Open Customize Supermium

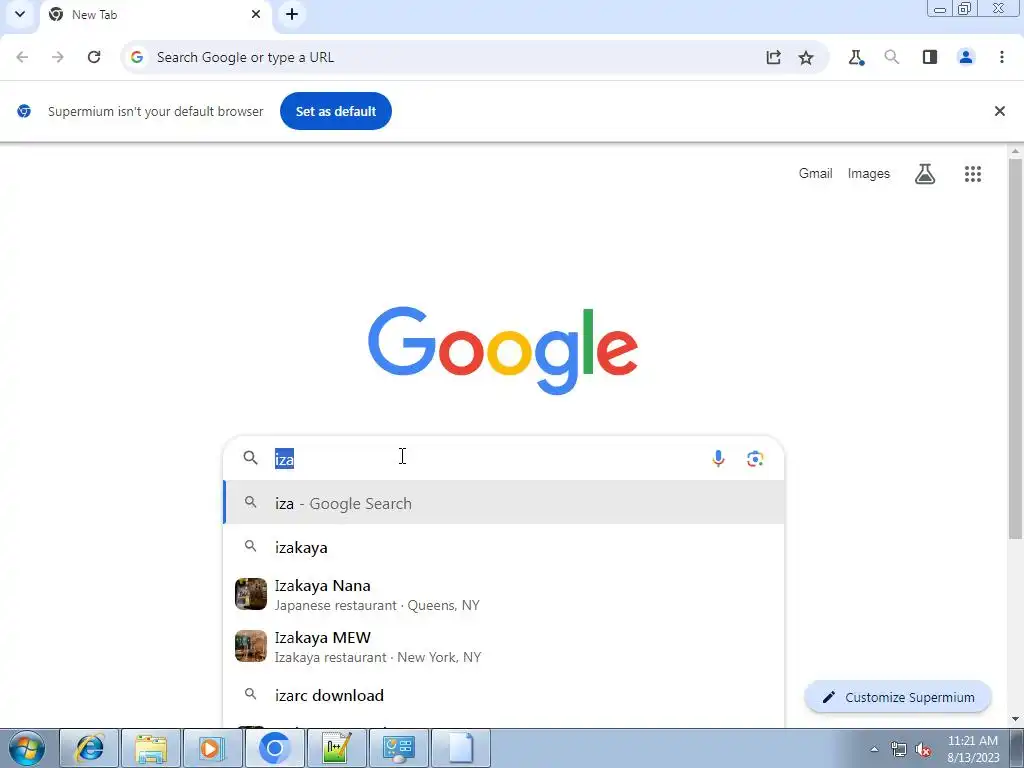point(898,697)
